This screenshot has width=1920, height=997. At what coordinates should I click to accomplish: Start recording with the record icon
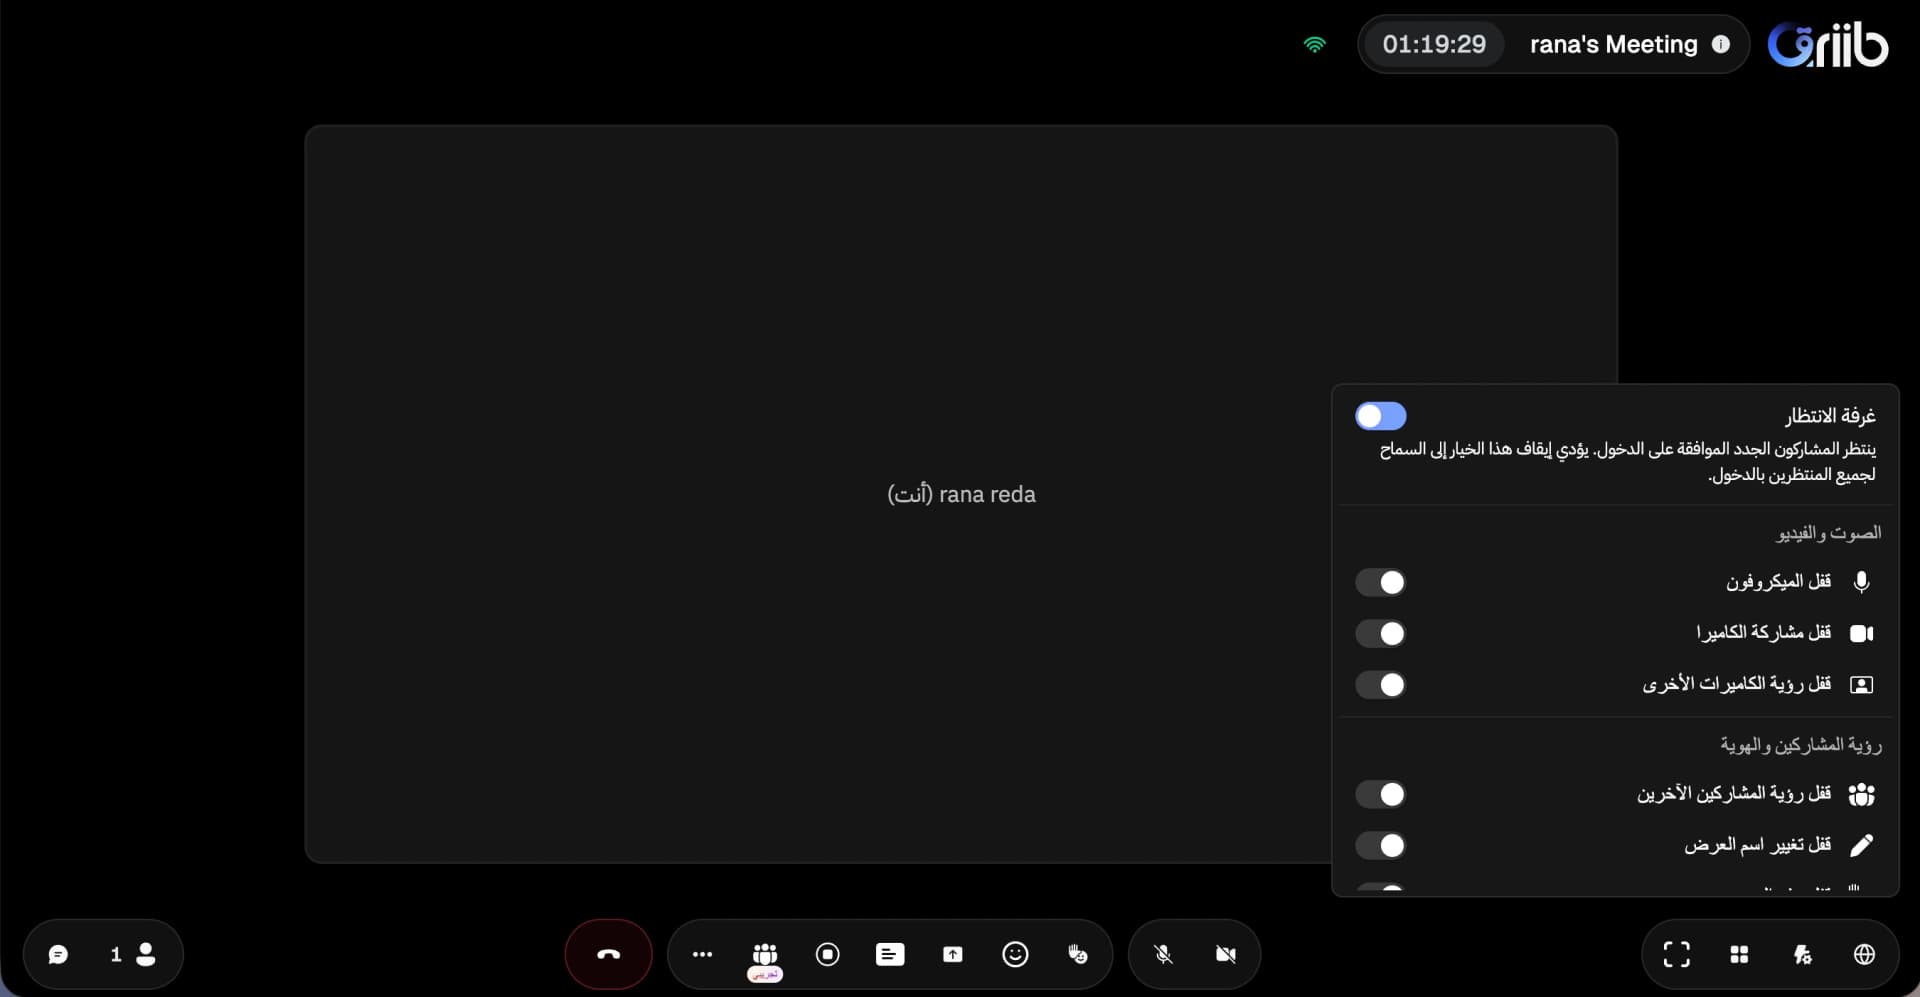(x=827, y=954)
